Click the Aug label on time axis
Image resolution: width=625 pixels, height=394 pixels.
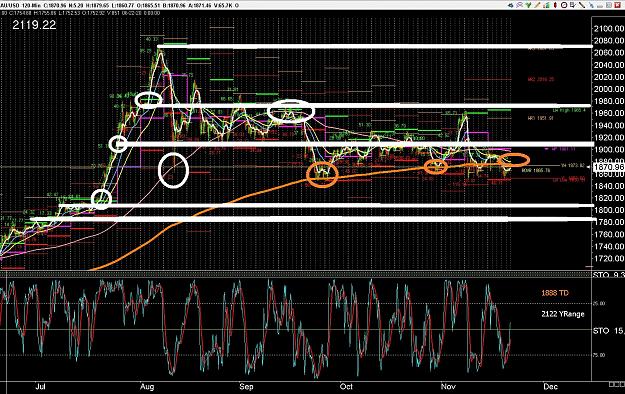147,386
